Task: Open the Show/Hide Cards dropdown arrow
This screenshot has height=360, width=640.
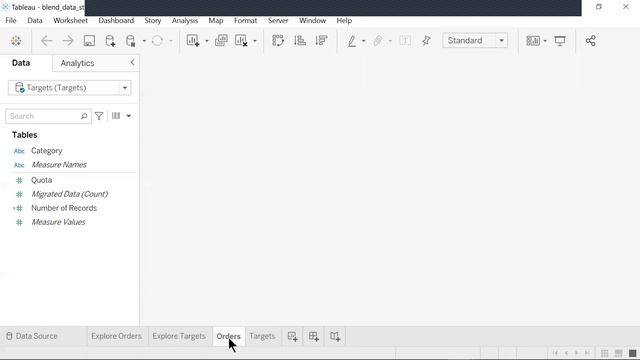Action: (x=545, y=41)
